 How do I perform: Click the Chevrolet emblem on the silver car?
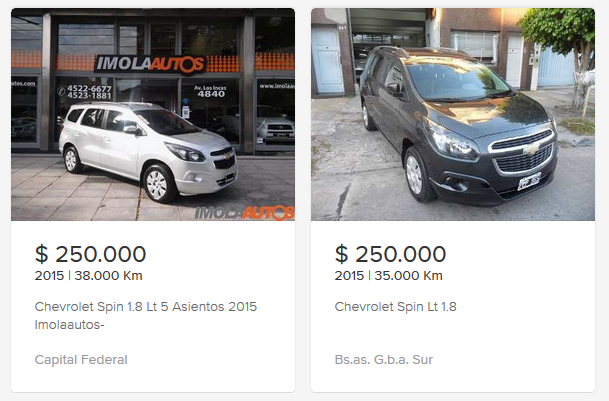pyautogui.click(x=228, y=155)
